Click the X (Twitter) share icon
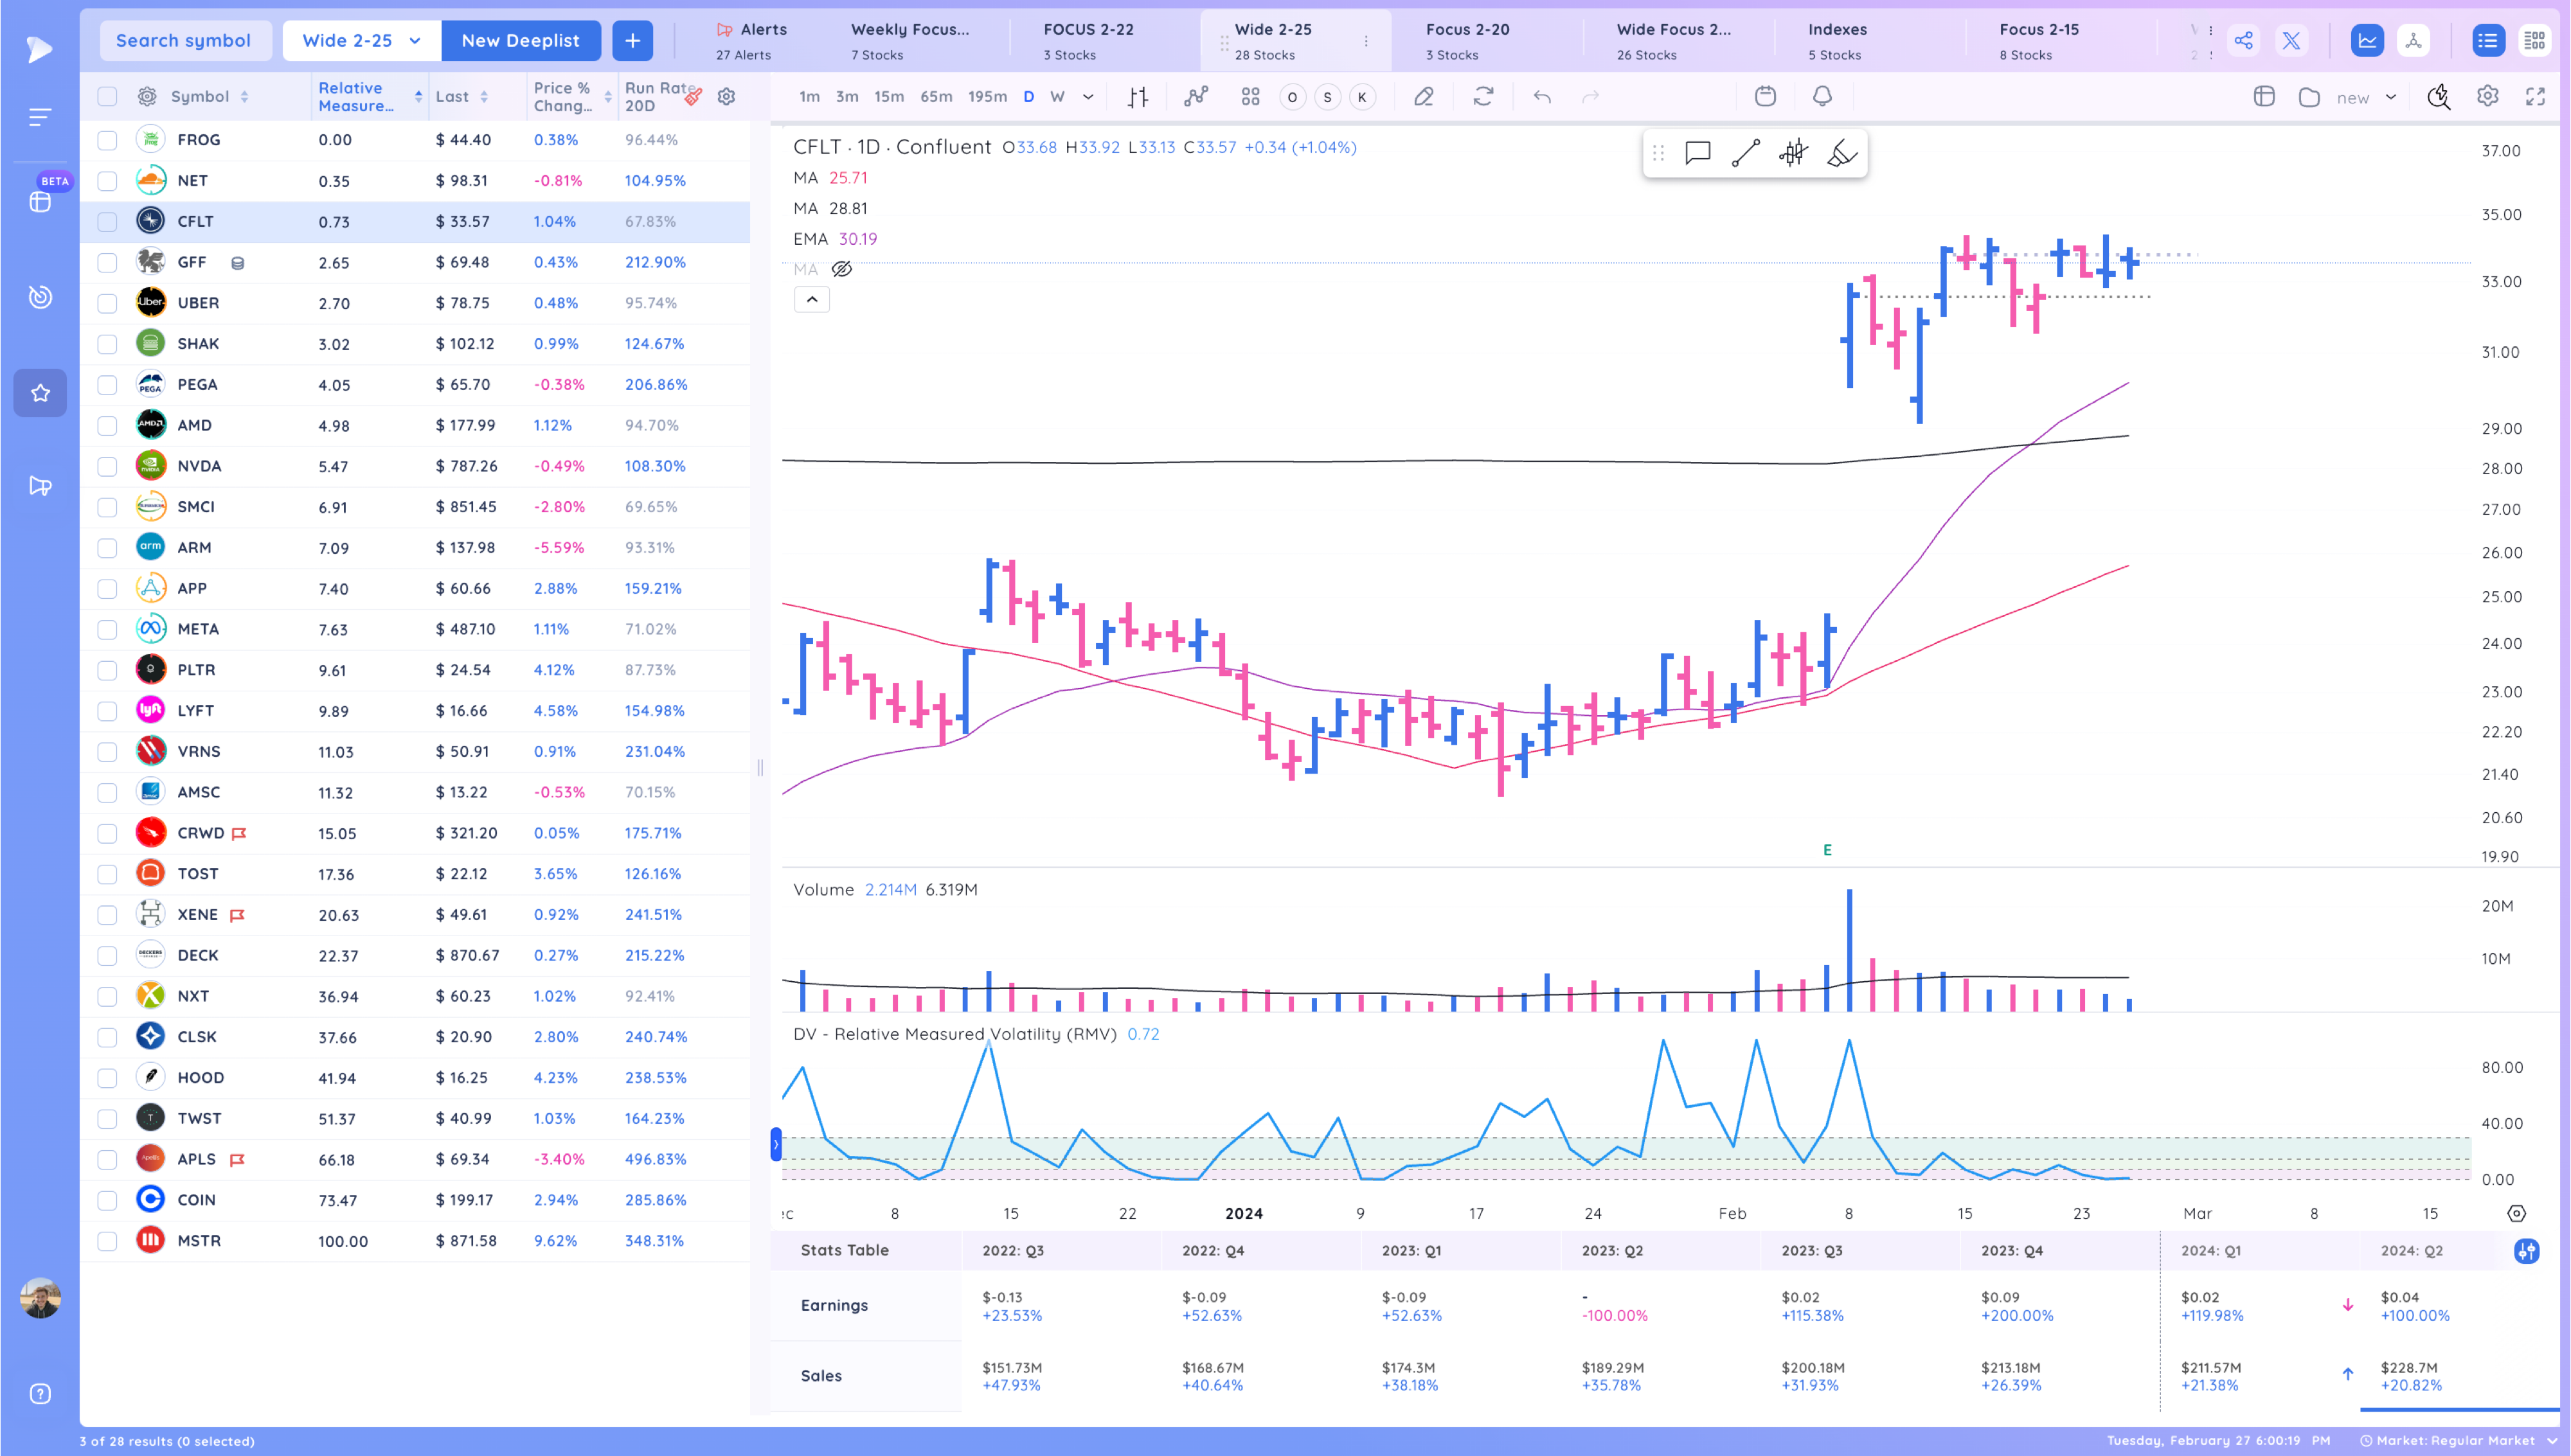2571x1456 pixels. [2291, 41]
